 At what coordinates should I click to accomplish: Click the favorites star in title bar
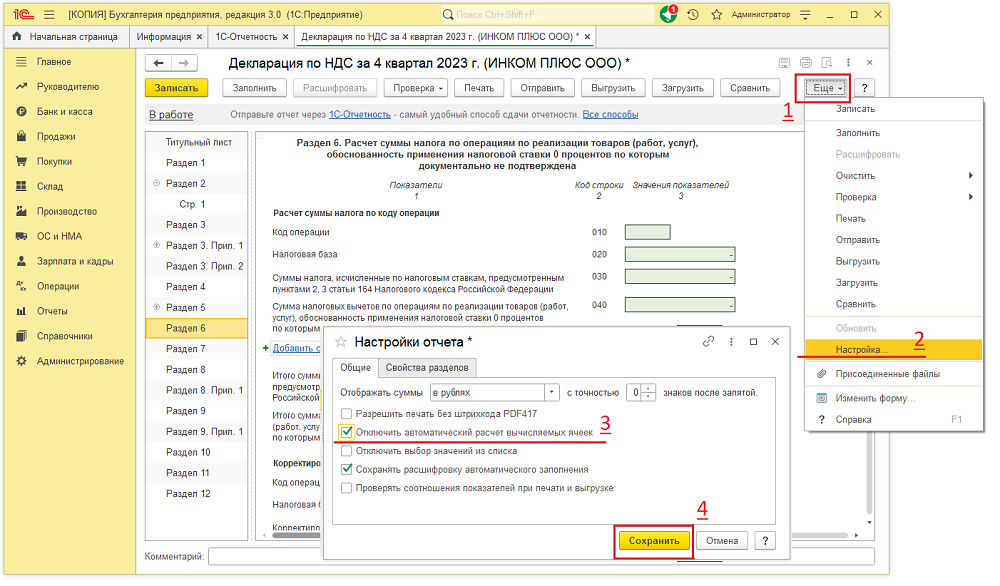coord(718,15)
